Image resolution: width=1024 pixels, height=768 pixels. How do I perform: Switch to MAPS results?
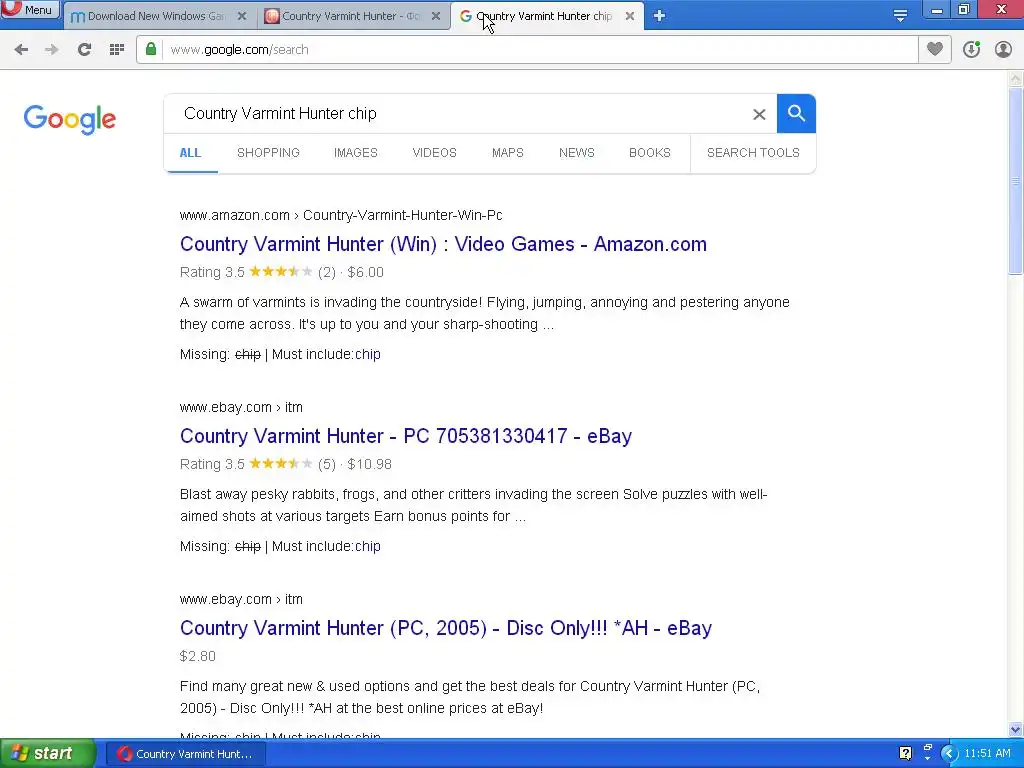[507, 153]
